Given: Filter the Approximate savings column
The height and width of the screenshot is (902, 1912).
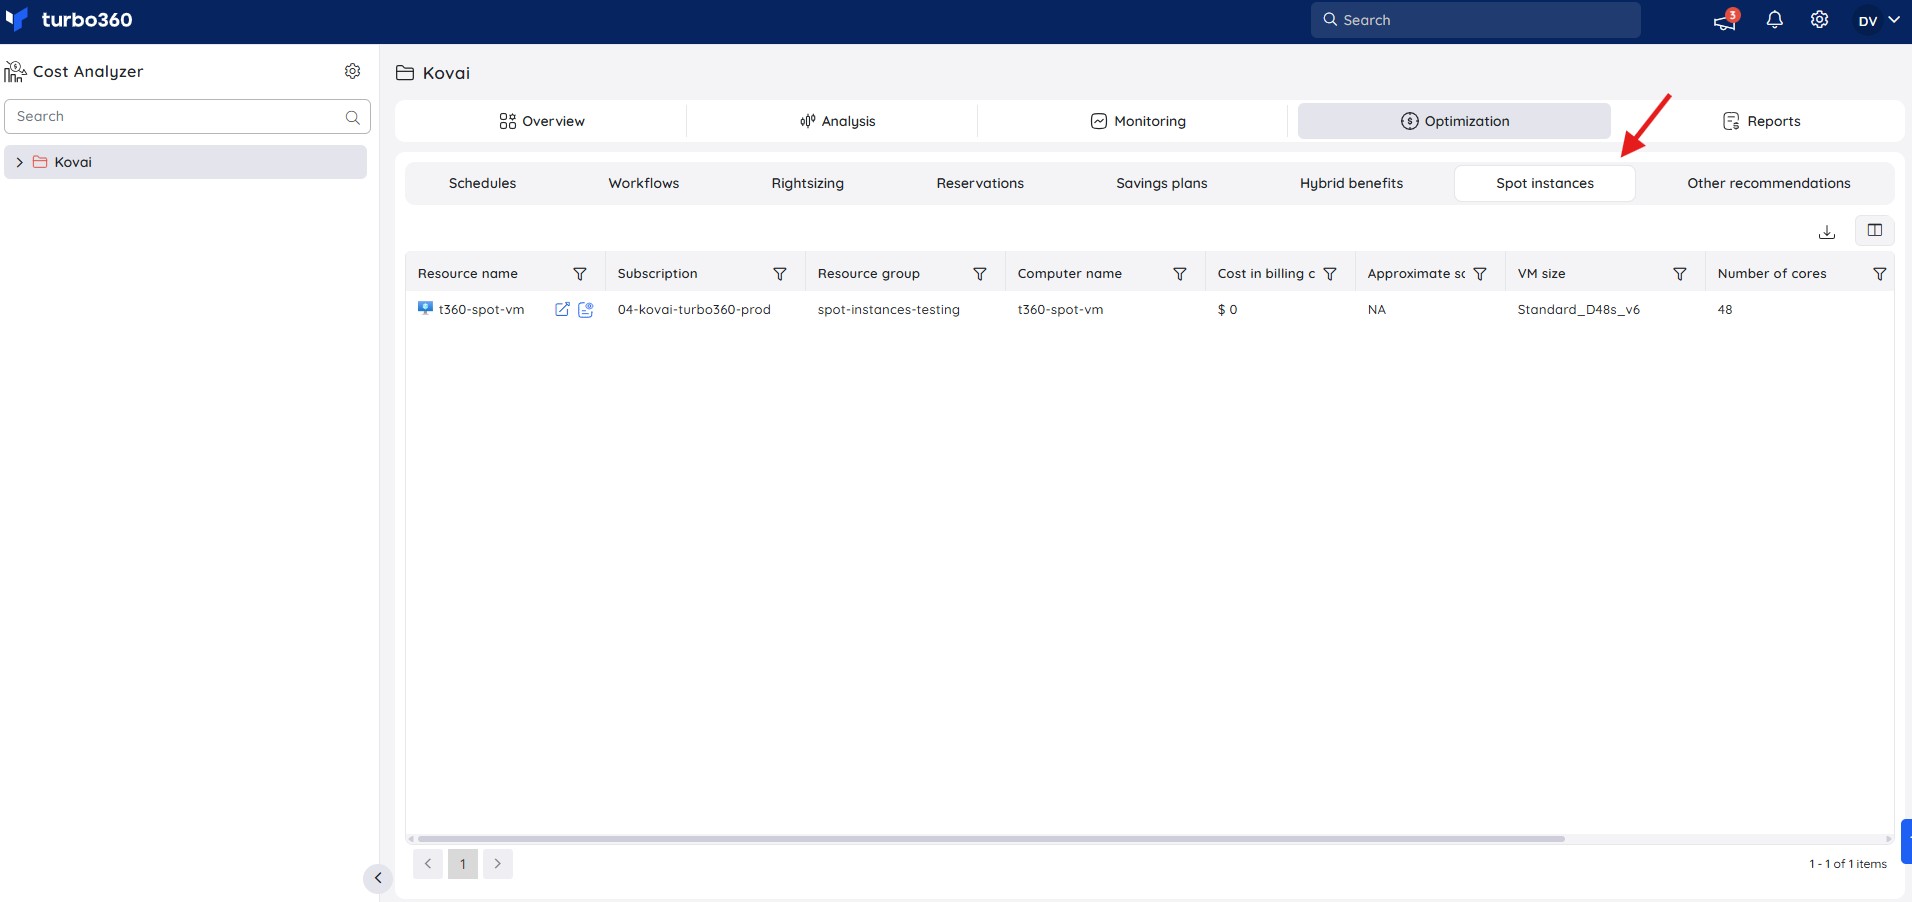Looking at the screenshot, I should pos(1480,274).
